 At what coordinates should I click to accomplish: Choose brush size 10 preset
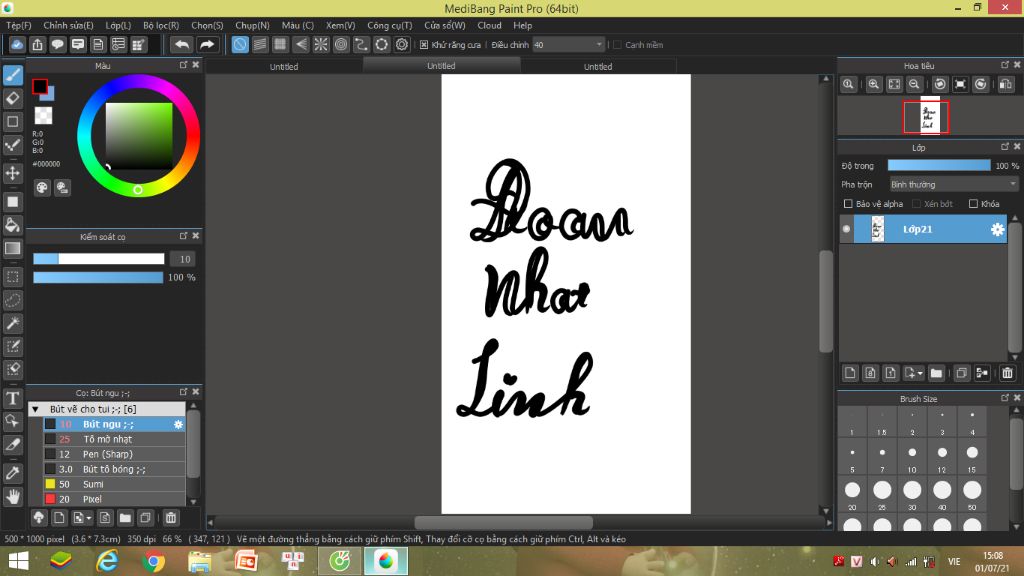click(x=912, y=456)
